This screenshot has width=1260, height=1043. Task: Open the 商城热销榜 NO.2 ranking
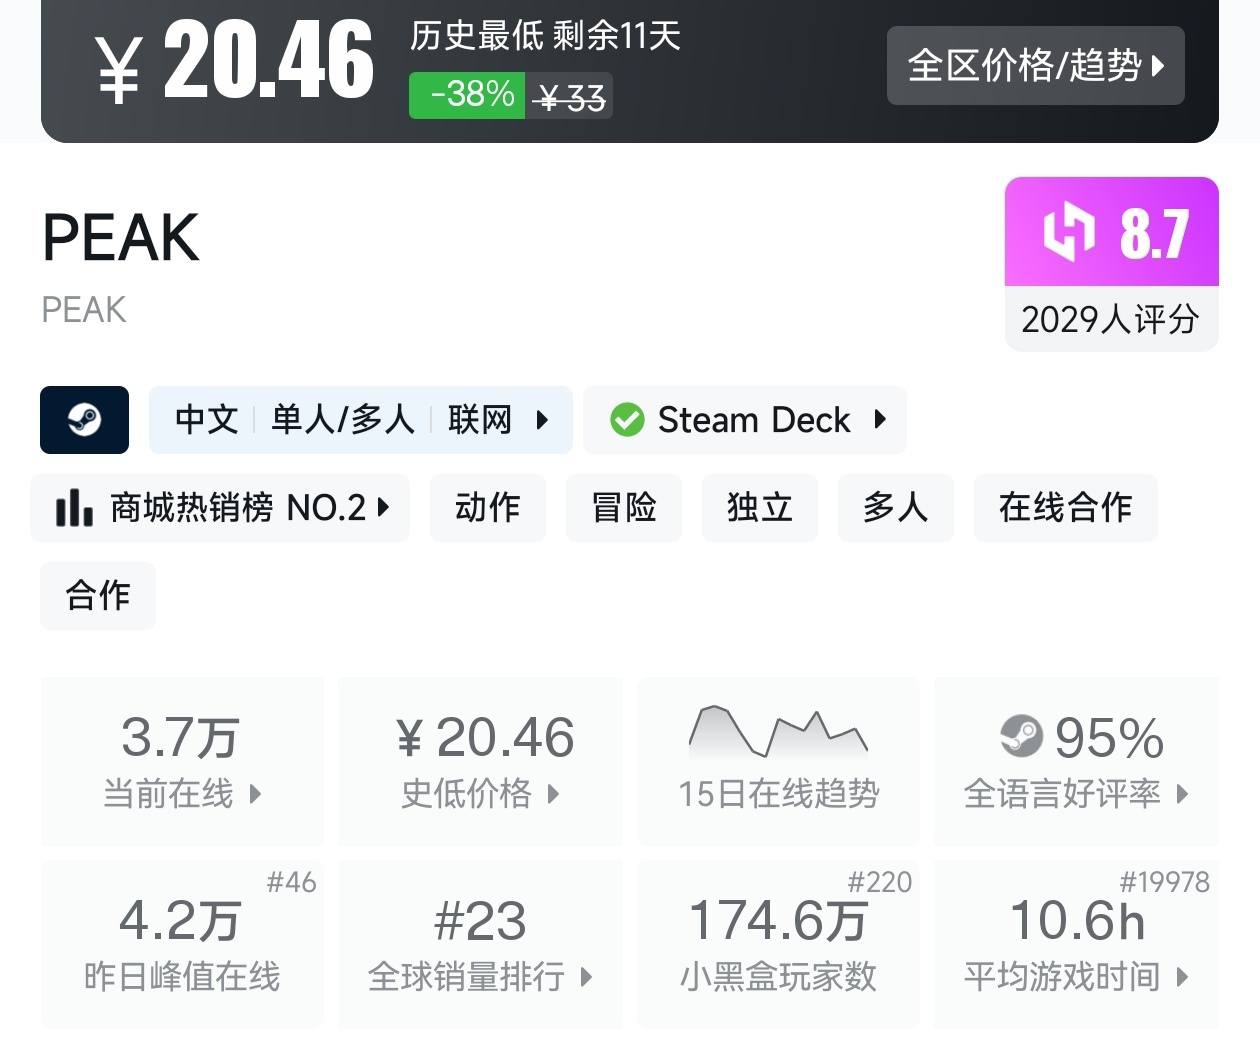tap(238, 508)
